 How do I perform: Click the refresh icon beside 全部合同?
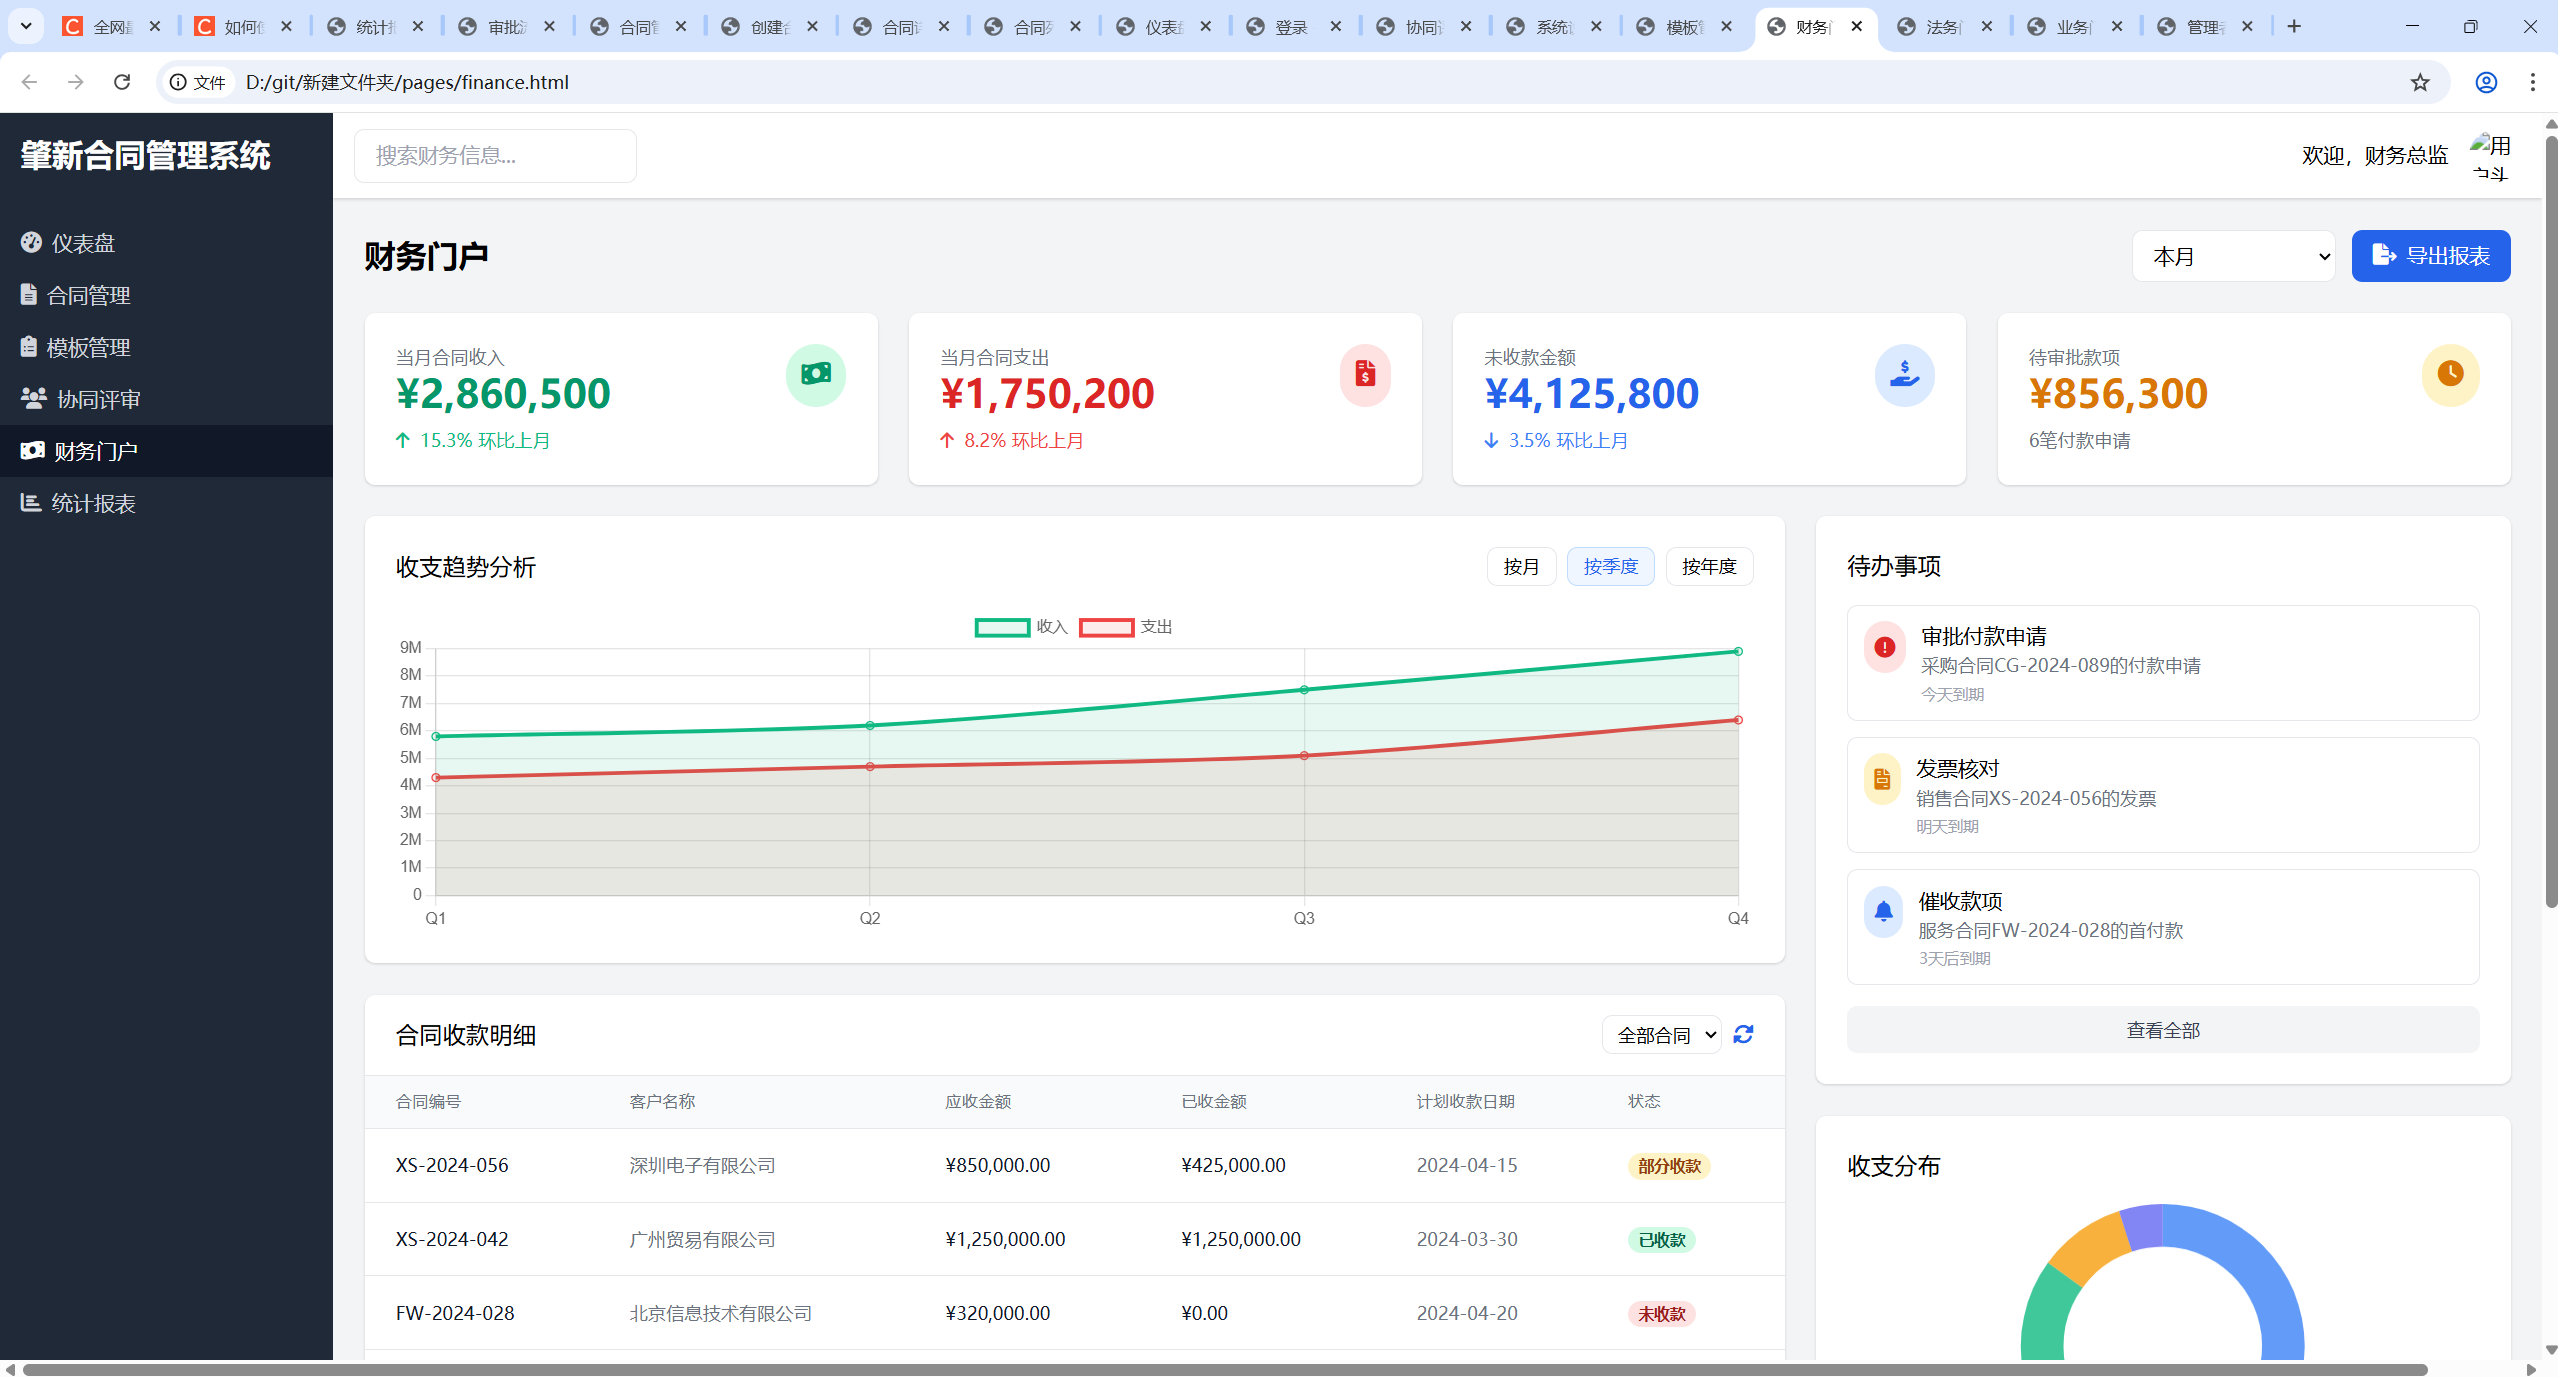[x=1743, y=1034]
